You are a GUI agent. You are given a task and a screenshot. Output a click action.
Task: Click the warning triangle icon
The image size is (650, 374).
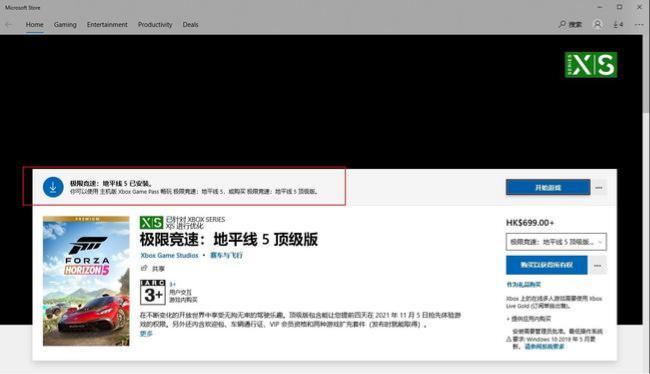[x=509, y=339]
